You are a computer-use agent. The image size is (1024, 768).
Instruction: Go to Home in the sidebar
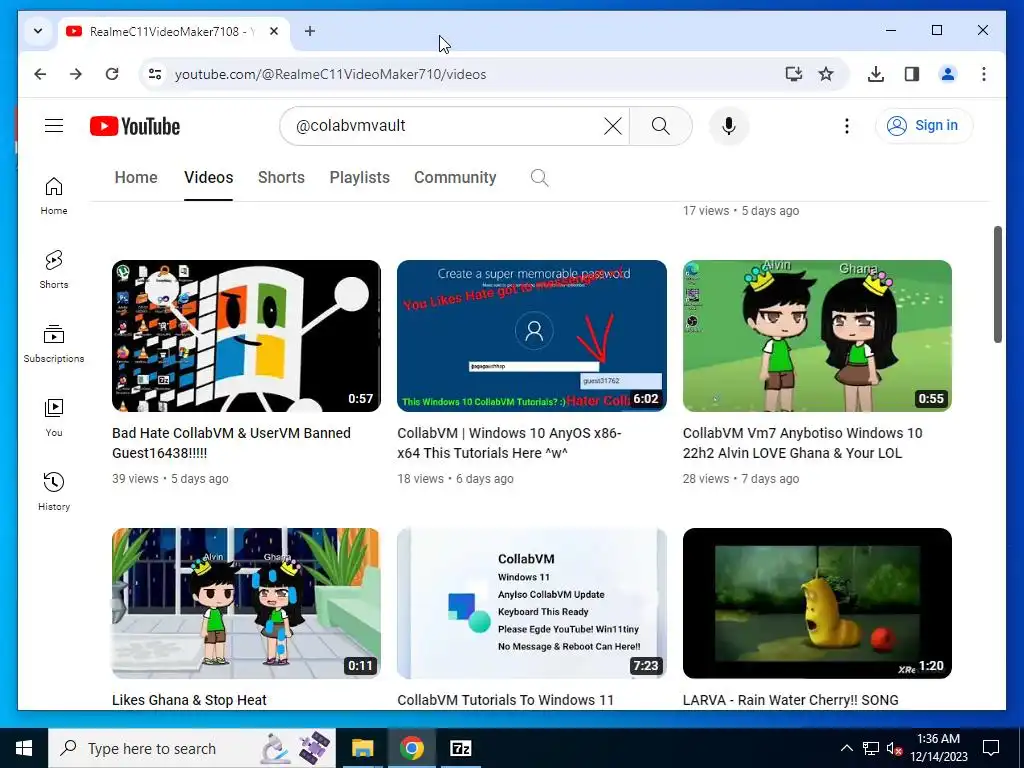click(54, 196)
